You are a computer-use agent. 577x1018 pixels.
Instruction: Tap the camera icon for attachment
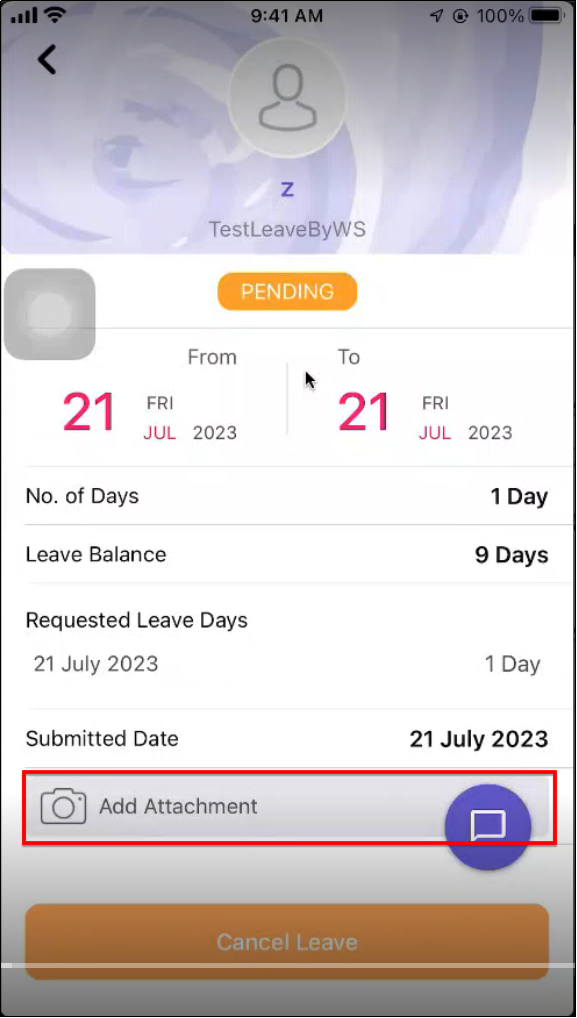[x=63, y=806]
